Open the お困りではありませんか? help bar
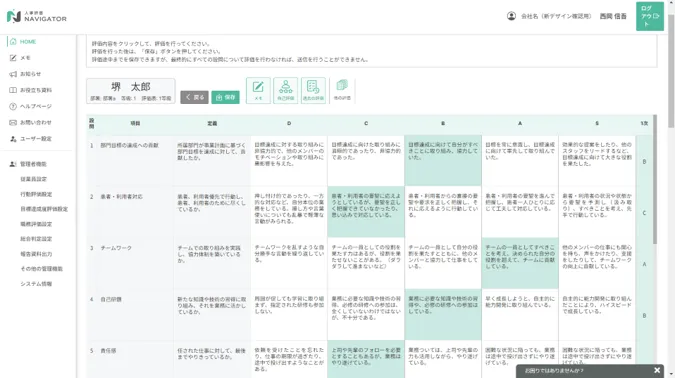The height and width of the screenshot is (378, 675). 590,371
